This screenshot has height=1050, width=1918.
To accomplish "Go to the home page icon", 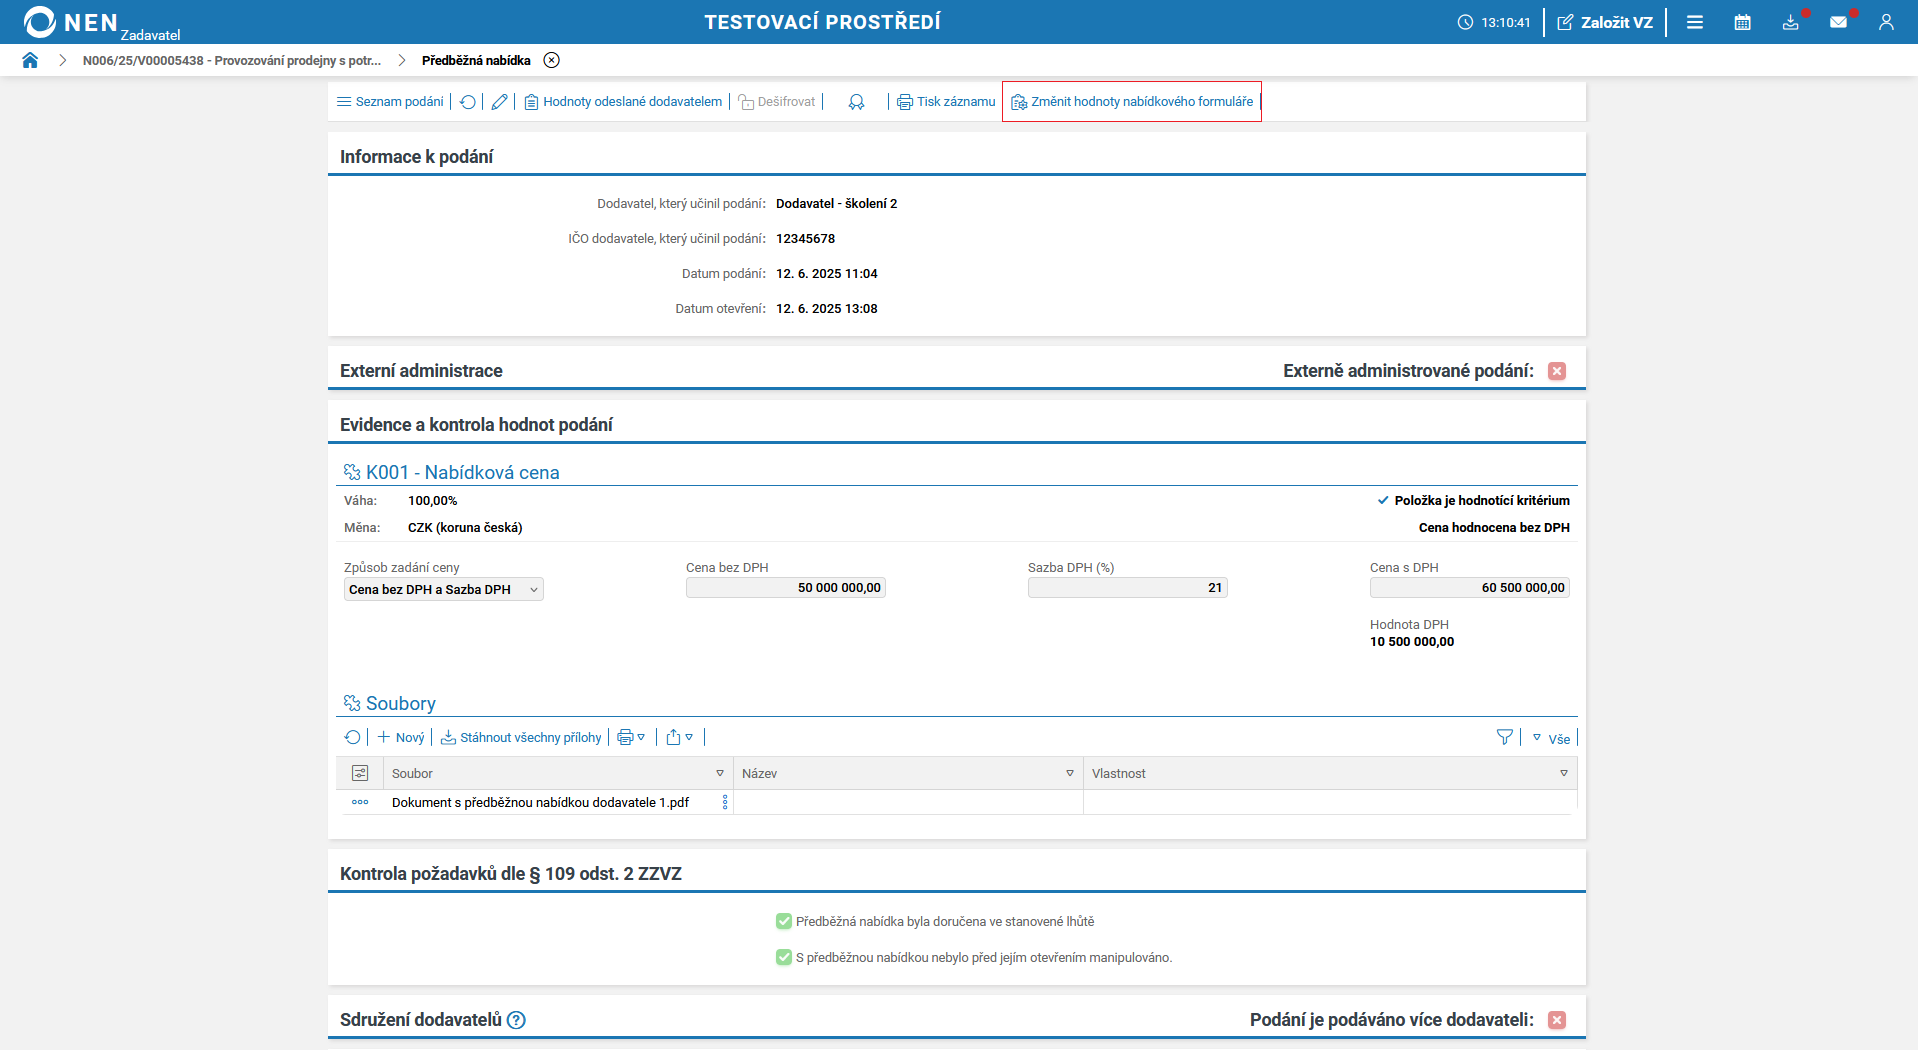I will click(30, 60).
